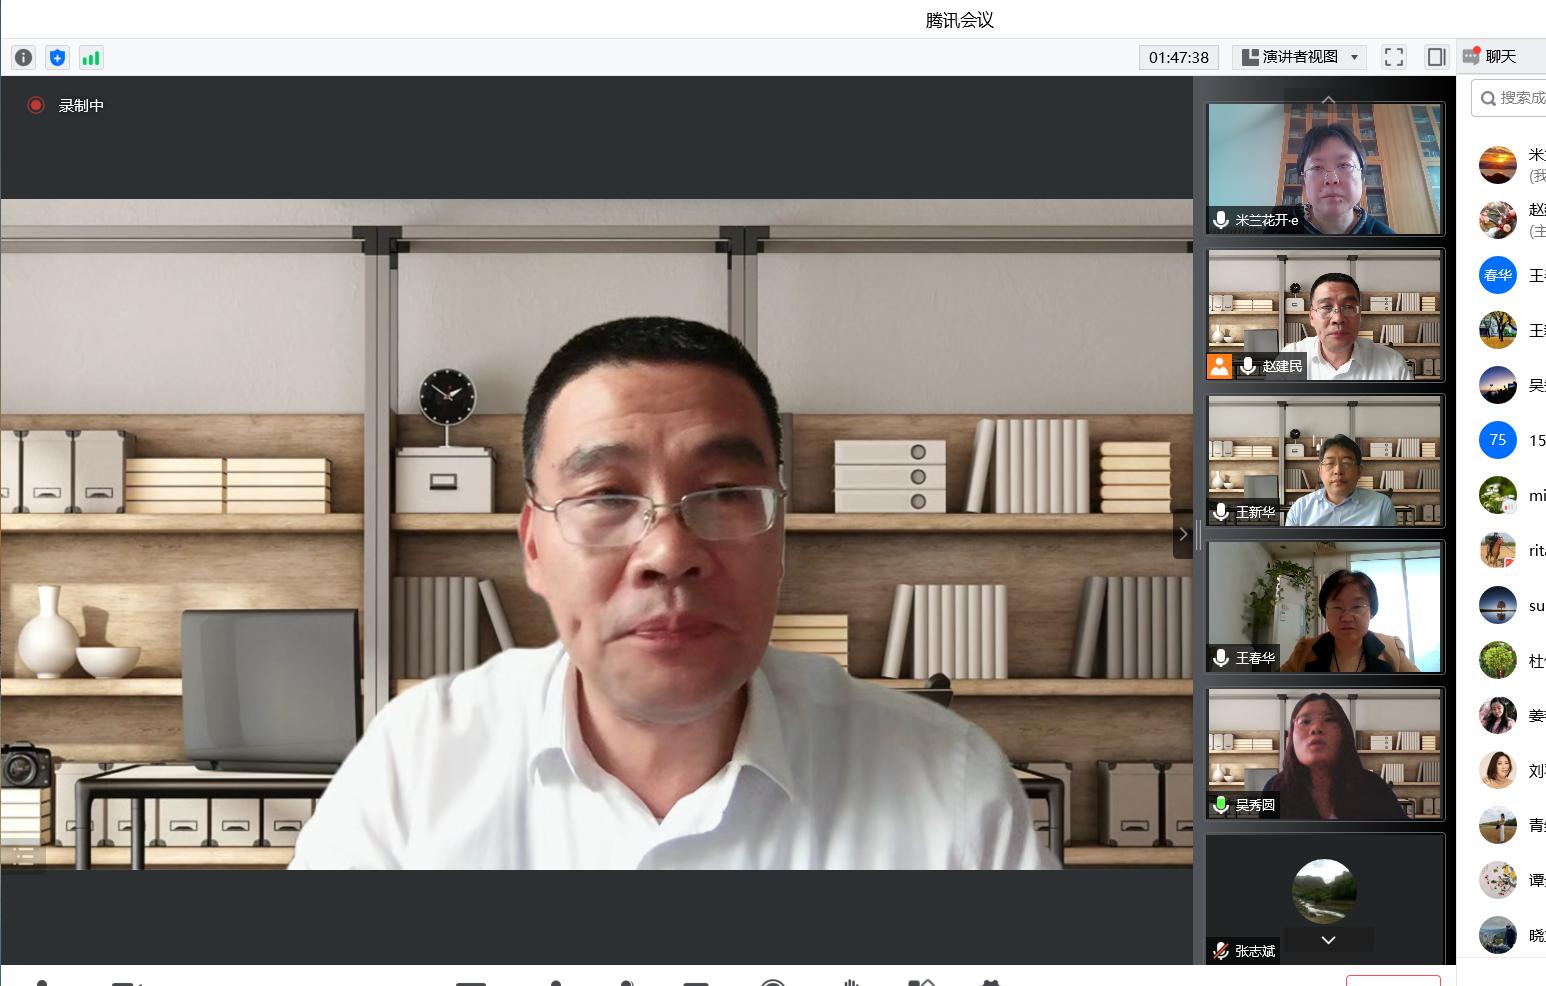Click the orange host icon beside 赵建民
The height and width of the screenshot is (986, 1546).
click(1219, 366)
